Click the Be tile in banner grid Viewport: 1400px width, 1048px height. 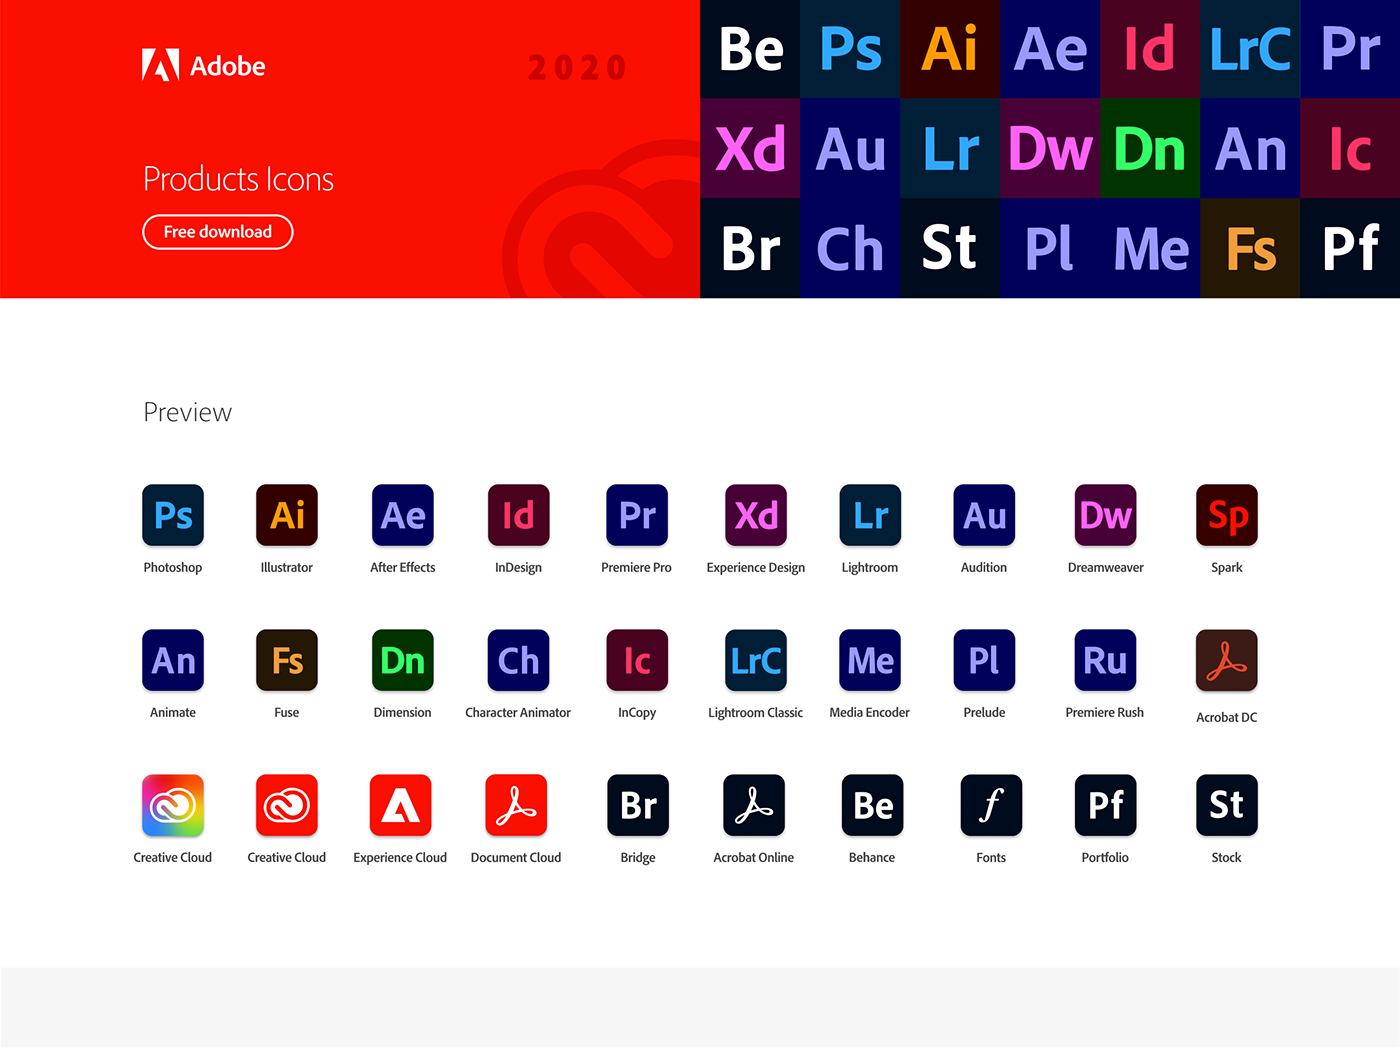pos(750,49)
